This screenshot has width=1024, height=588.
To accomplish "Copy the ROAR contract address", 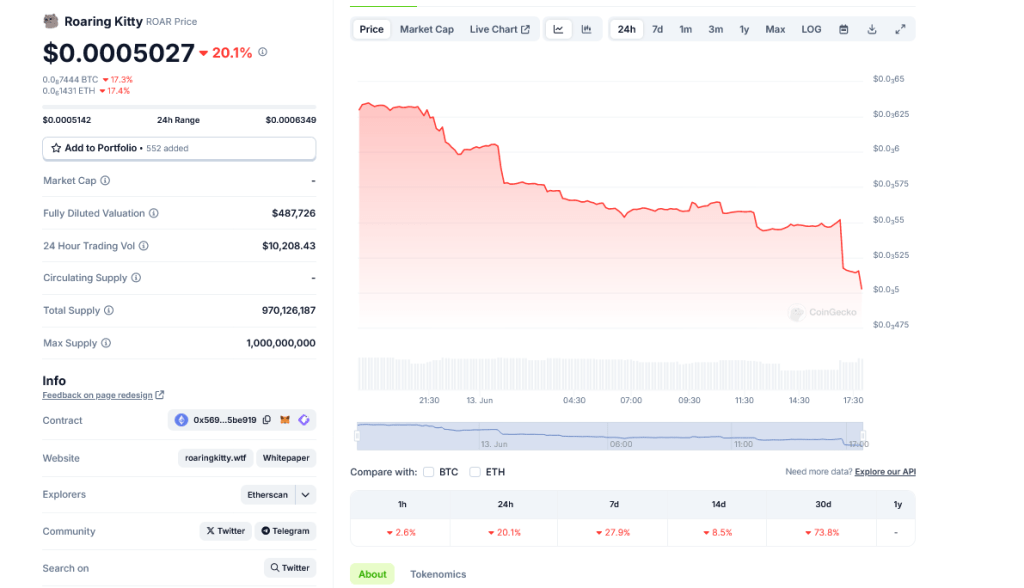I will pyautogui.click(x=267, y=420).
